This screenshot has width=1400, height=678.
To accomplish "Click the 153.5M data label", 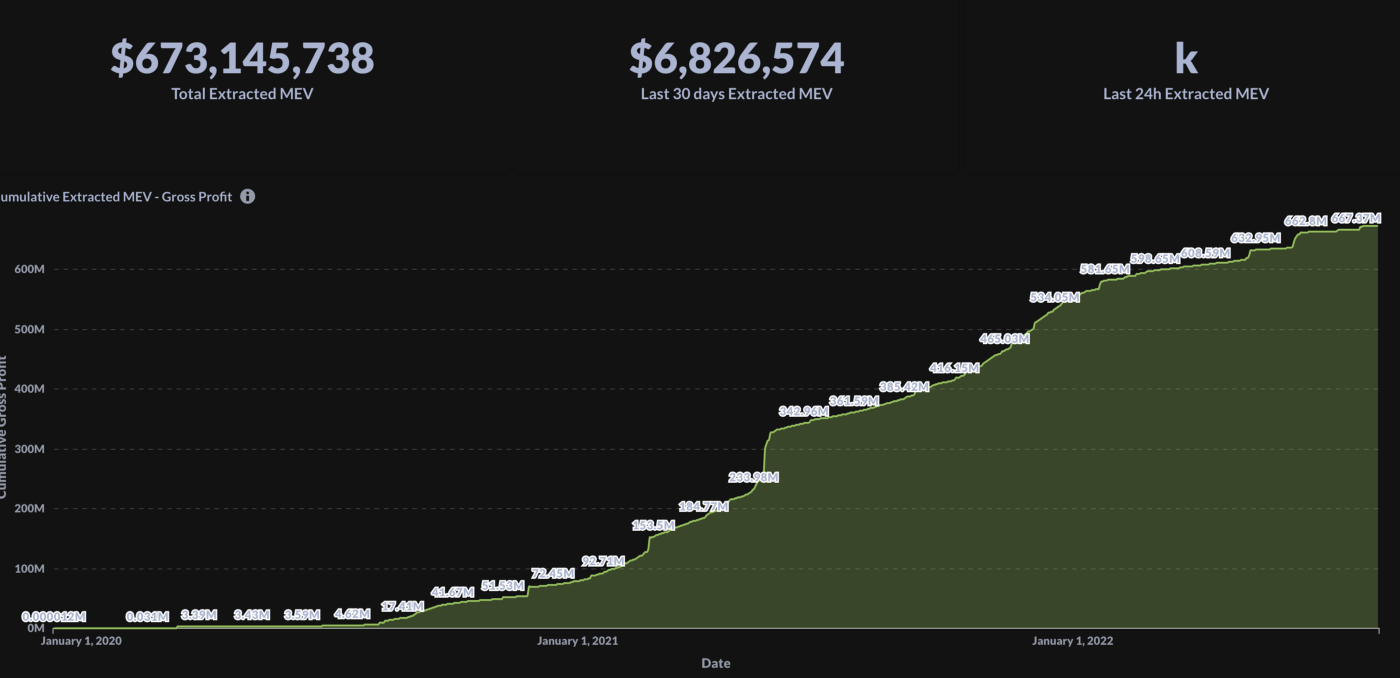I will click(653, 525).
